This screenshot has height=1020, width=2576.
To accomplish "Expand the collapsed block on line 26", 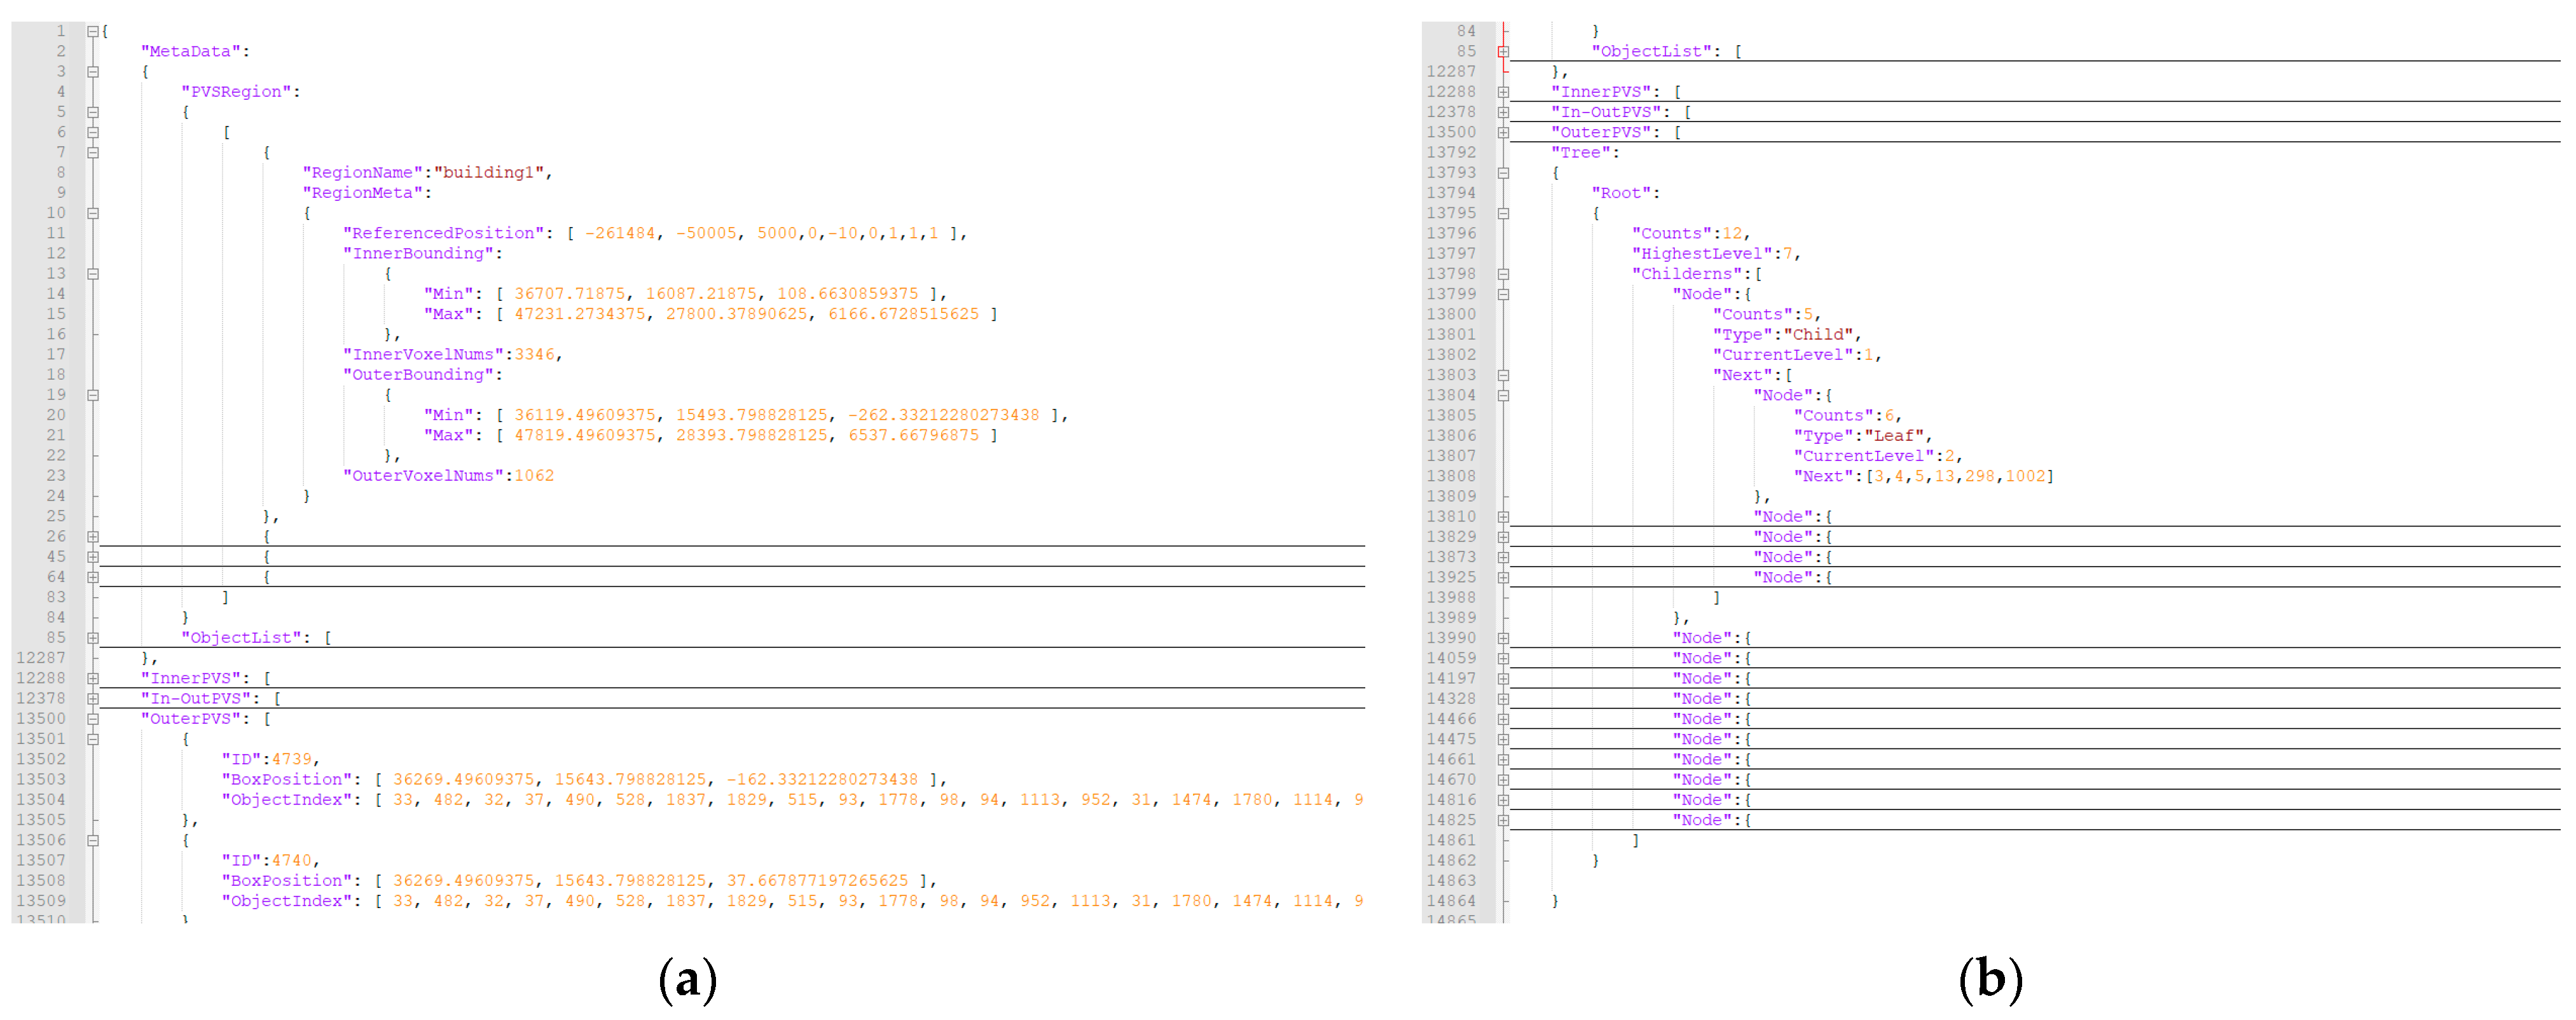I will point(93,537).
